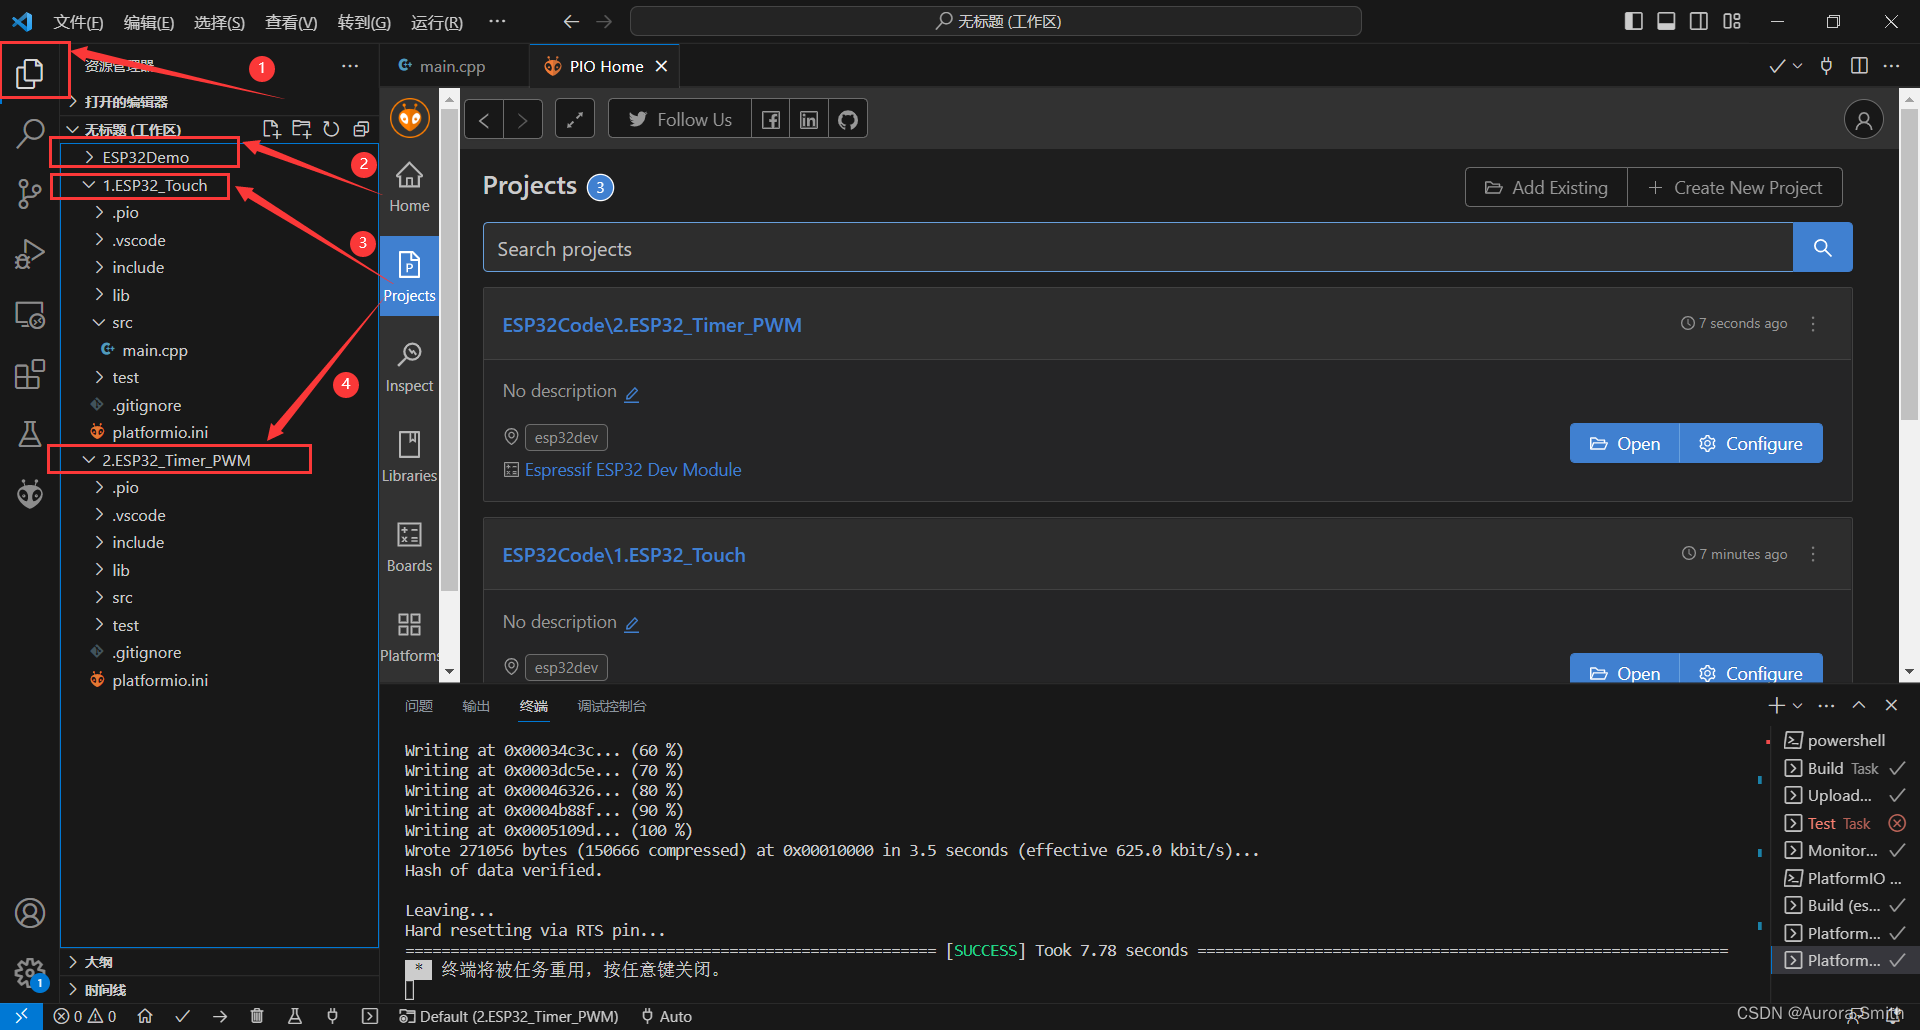
Task: Select powershell terminal in terminal list
Action: pyautogui.click(x=1844, y=740)
